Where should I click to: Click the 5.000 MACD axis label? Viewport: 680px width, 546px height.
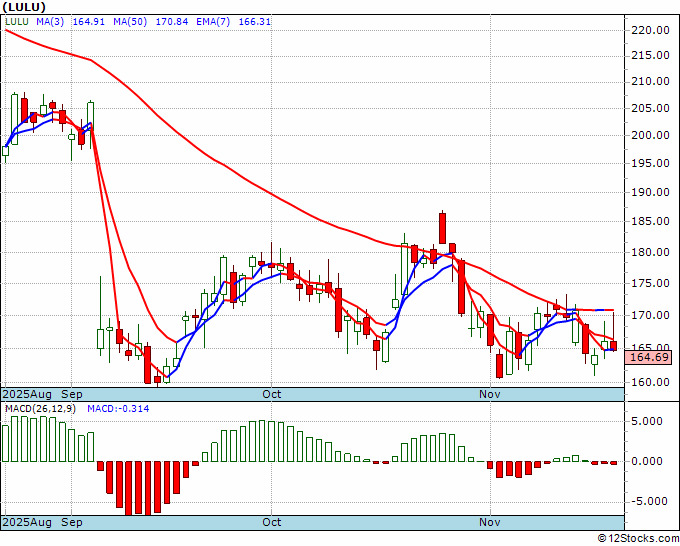647,421
